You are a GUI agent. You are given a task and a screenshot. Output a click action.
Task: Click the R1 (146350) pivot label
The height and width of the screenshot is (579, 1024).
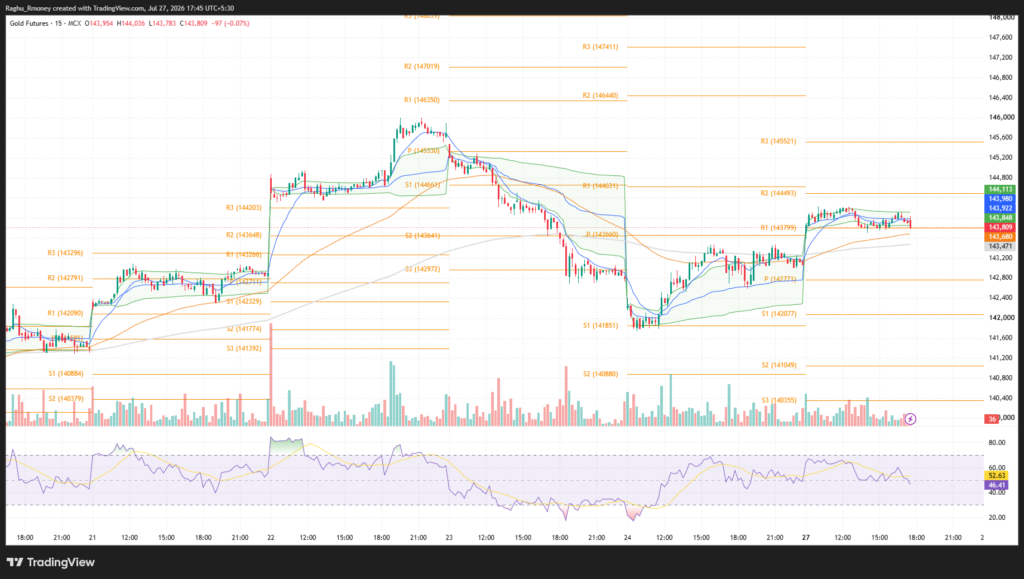coord(422,100)
